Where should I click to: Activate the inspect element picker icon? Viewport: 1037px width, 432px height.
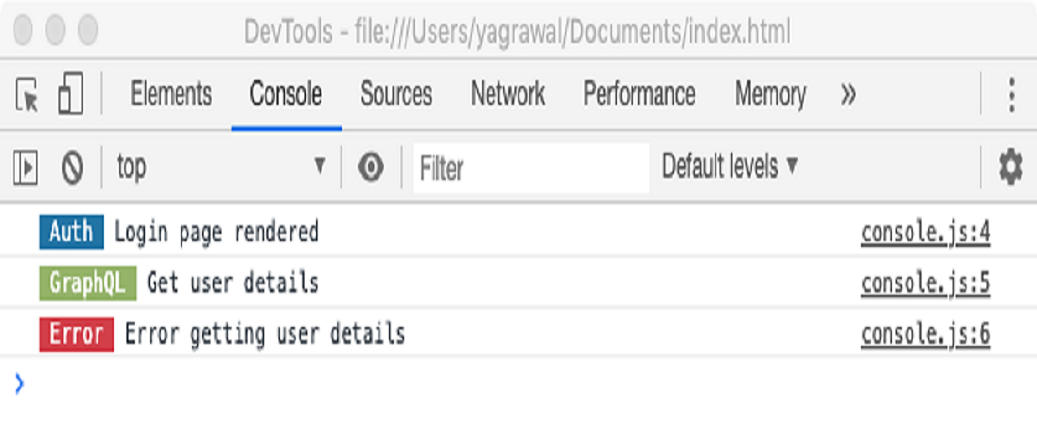coord(28,96)
